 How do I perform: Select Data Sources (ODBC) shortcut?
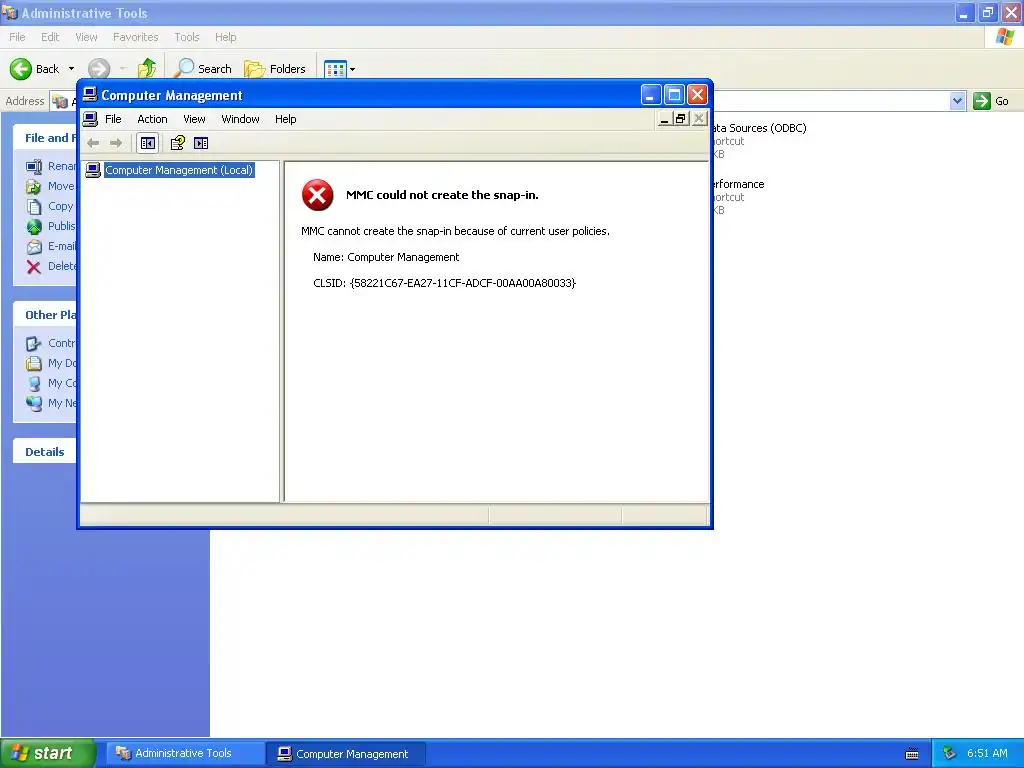(x=760, y=140)
